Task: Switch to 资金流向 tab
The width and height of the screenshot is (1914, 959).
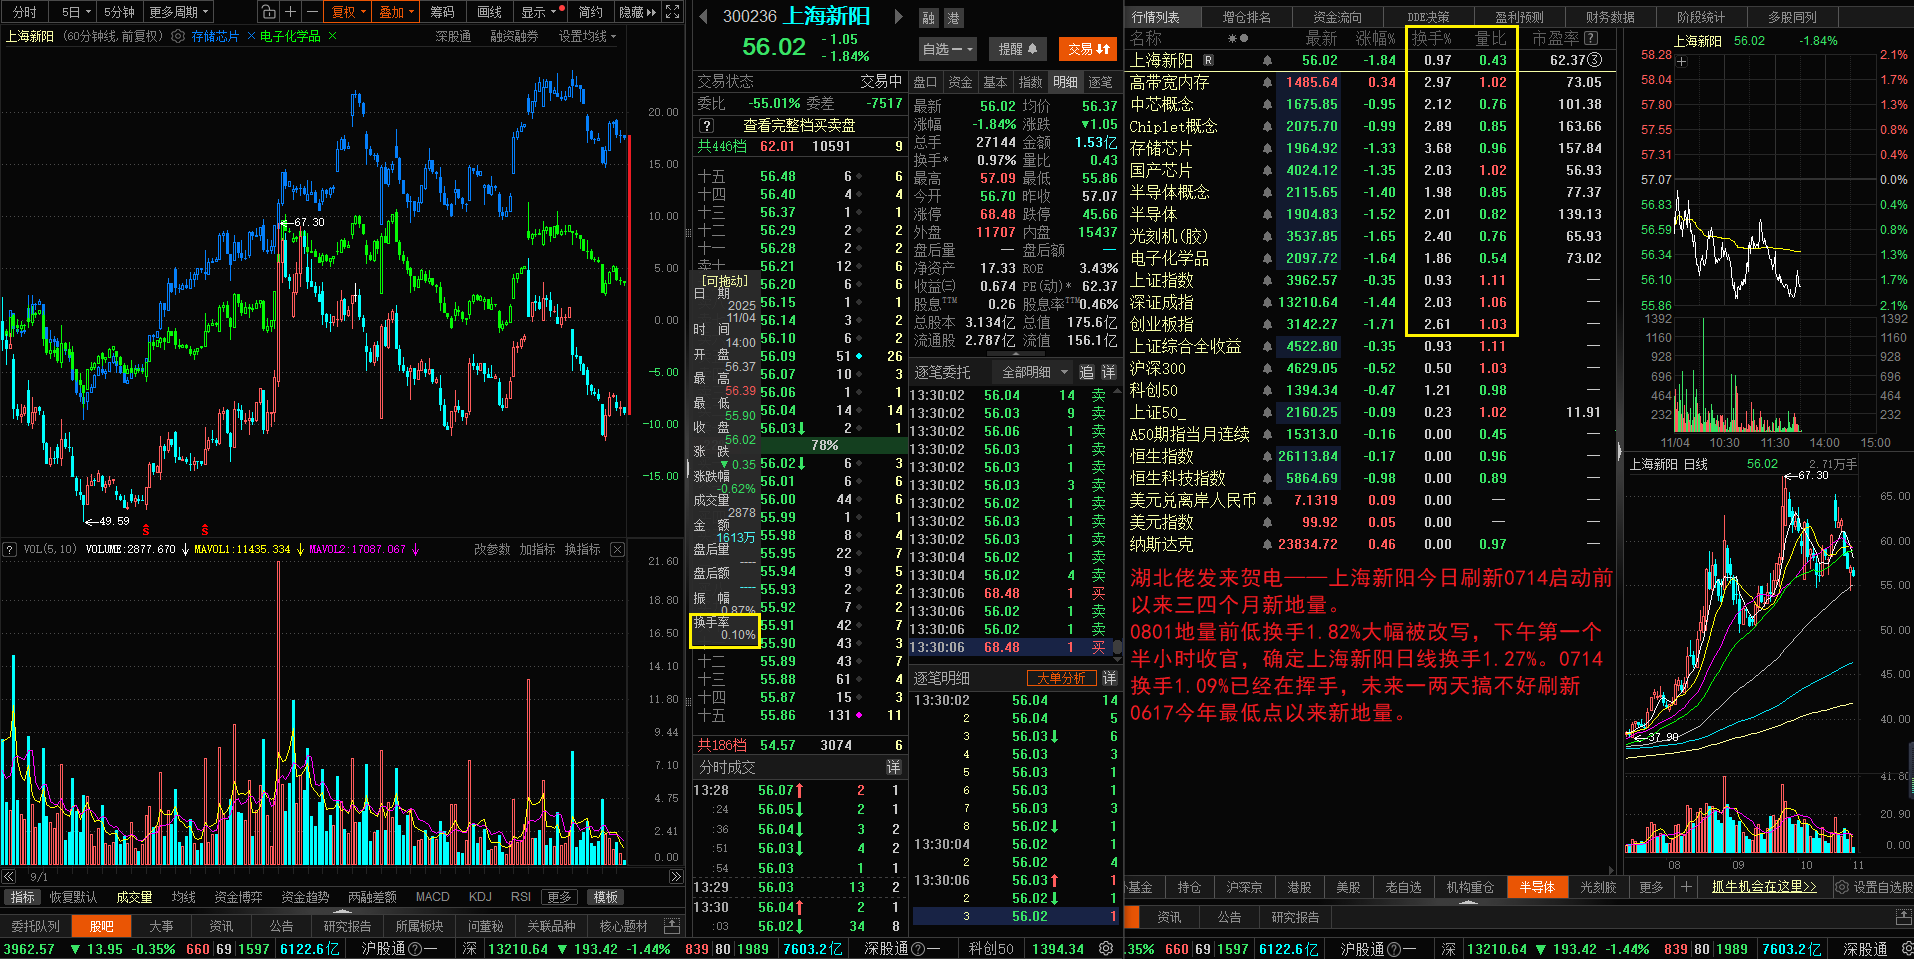Action: pyautogui.click(x=1337, y=17)
